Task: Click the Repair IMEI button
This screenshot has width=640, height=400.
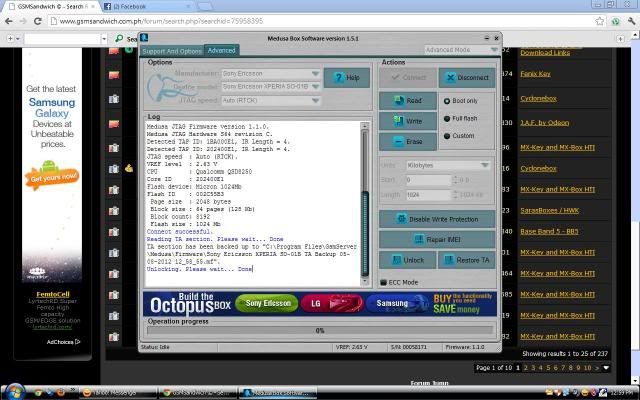Action: tap(437, 240)
